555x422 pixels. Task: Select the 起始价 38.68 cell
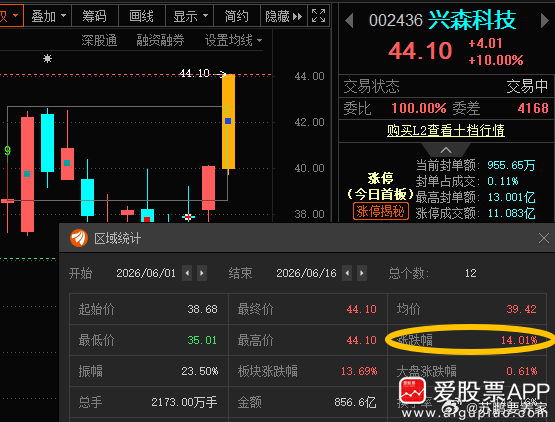pos(149,309)
